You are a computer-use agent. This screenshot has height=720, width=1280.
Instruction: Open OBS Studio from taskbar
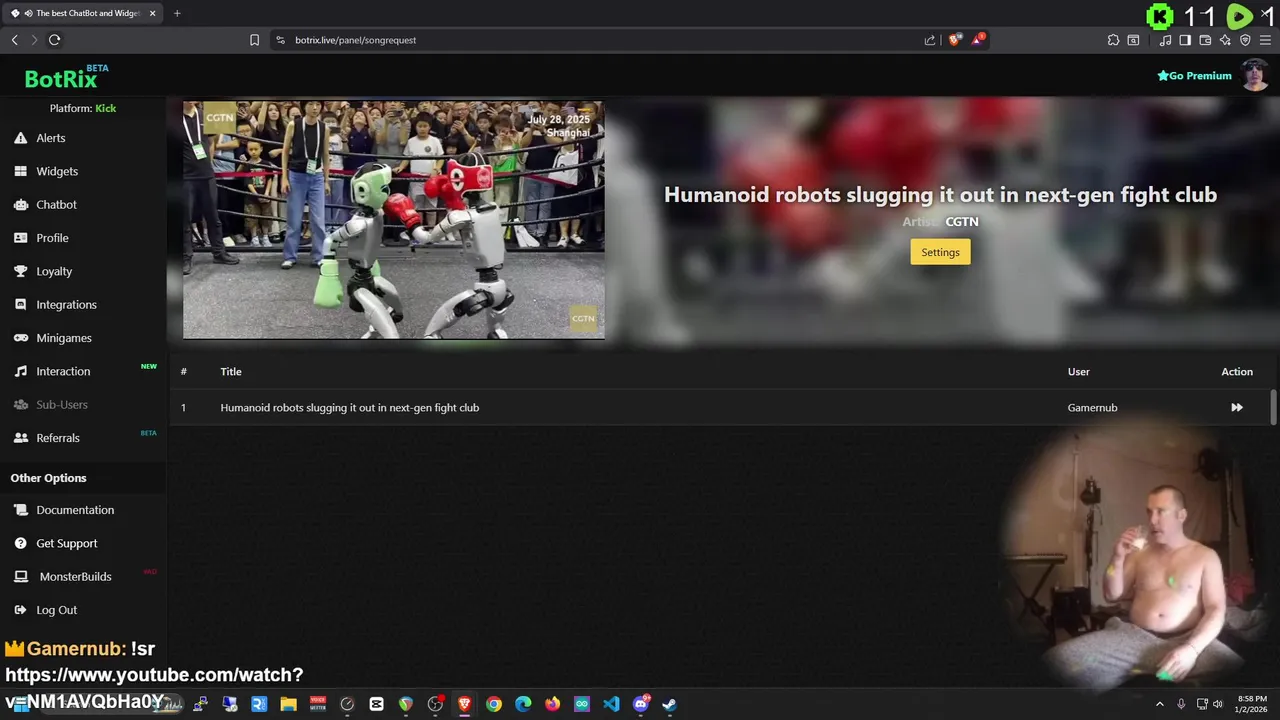435,704
